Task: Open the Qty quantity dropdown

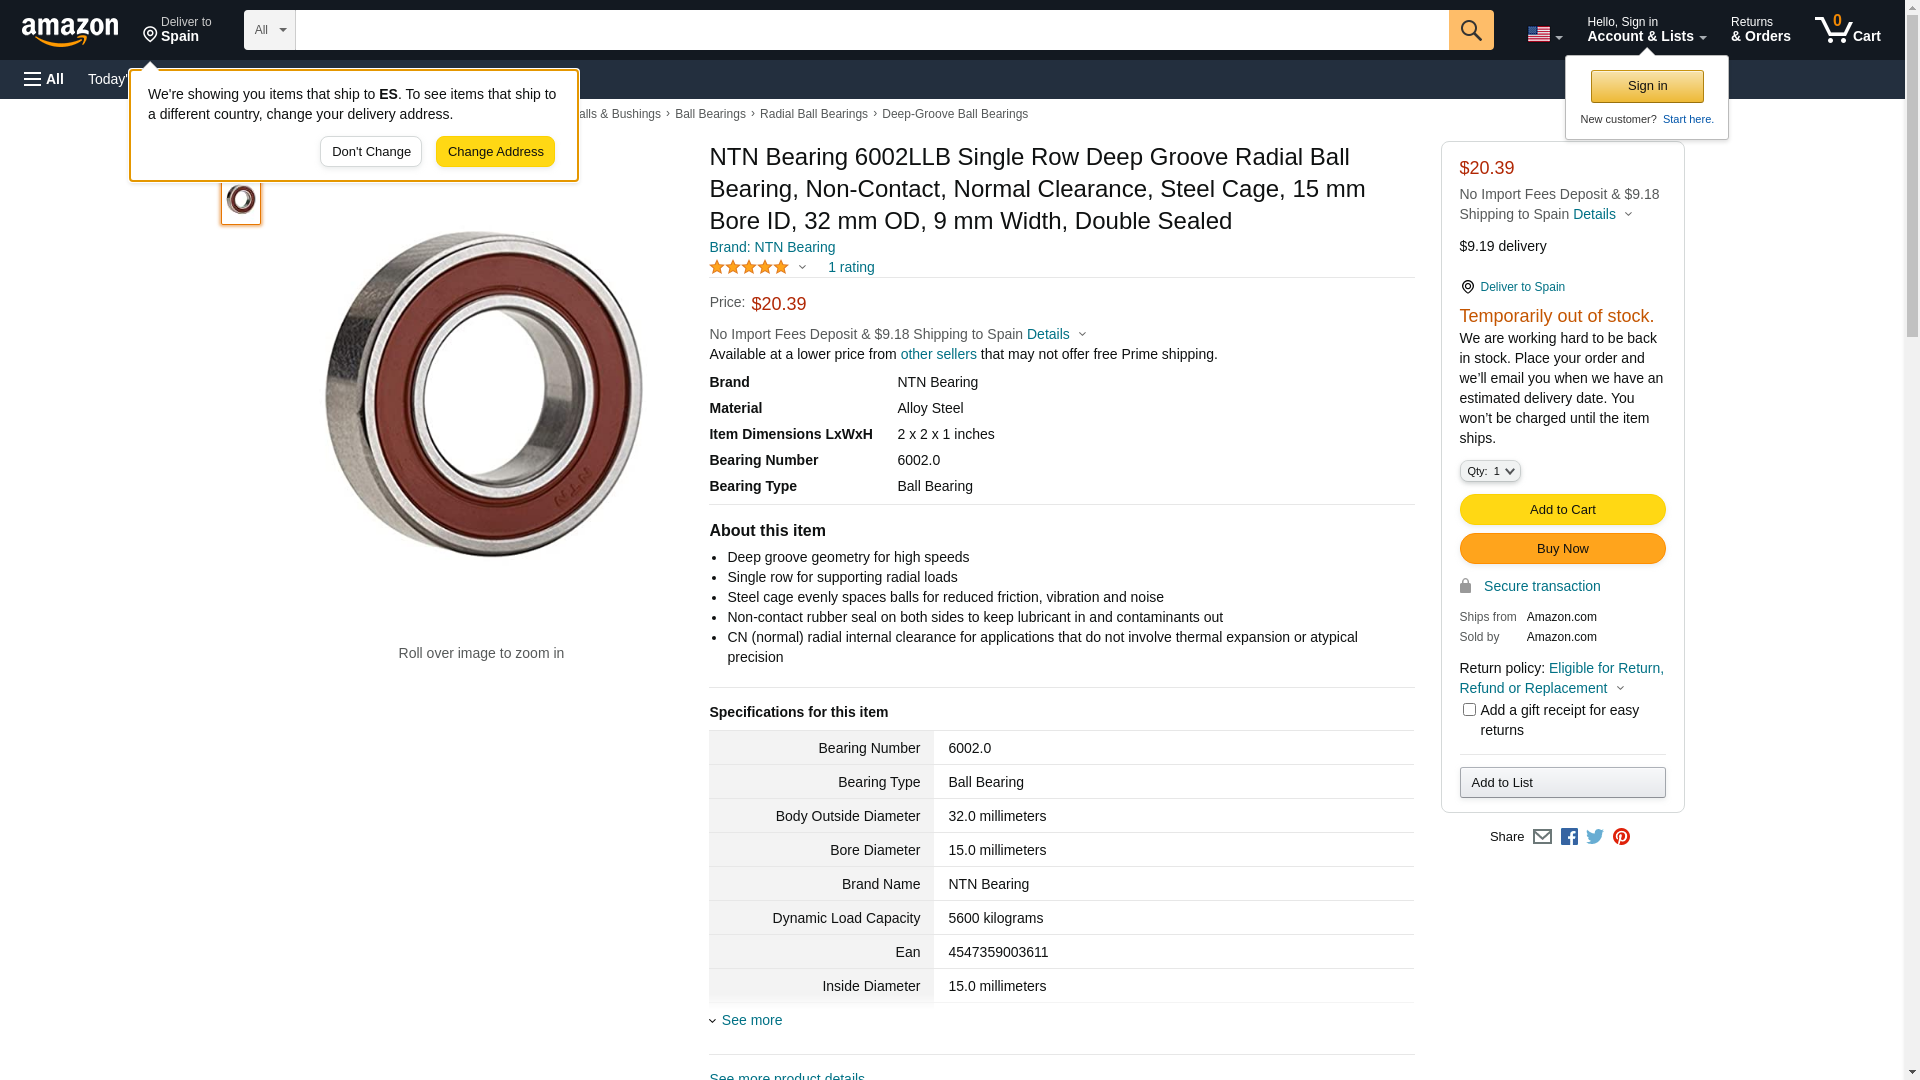Action: click(x=1489, y=471)
